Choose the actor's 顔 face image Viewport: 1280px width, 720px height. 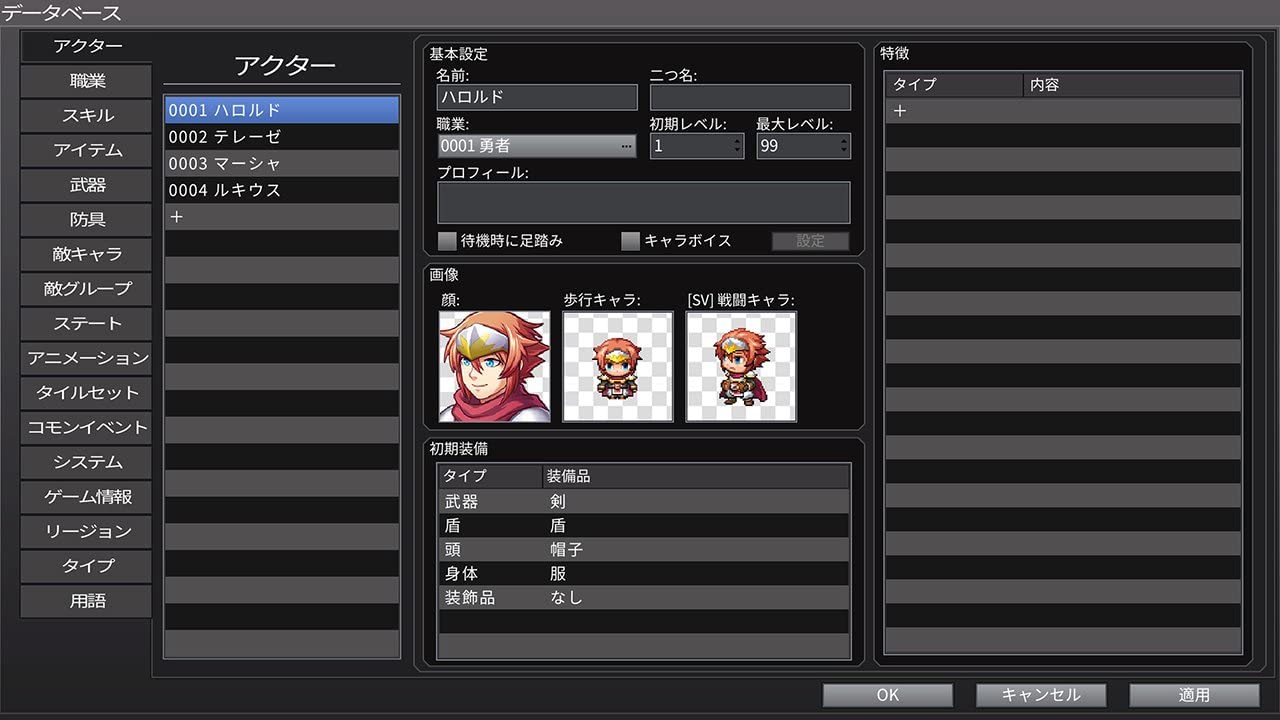[x=494, y=366]
